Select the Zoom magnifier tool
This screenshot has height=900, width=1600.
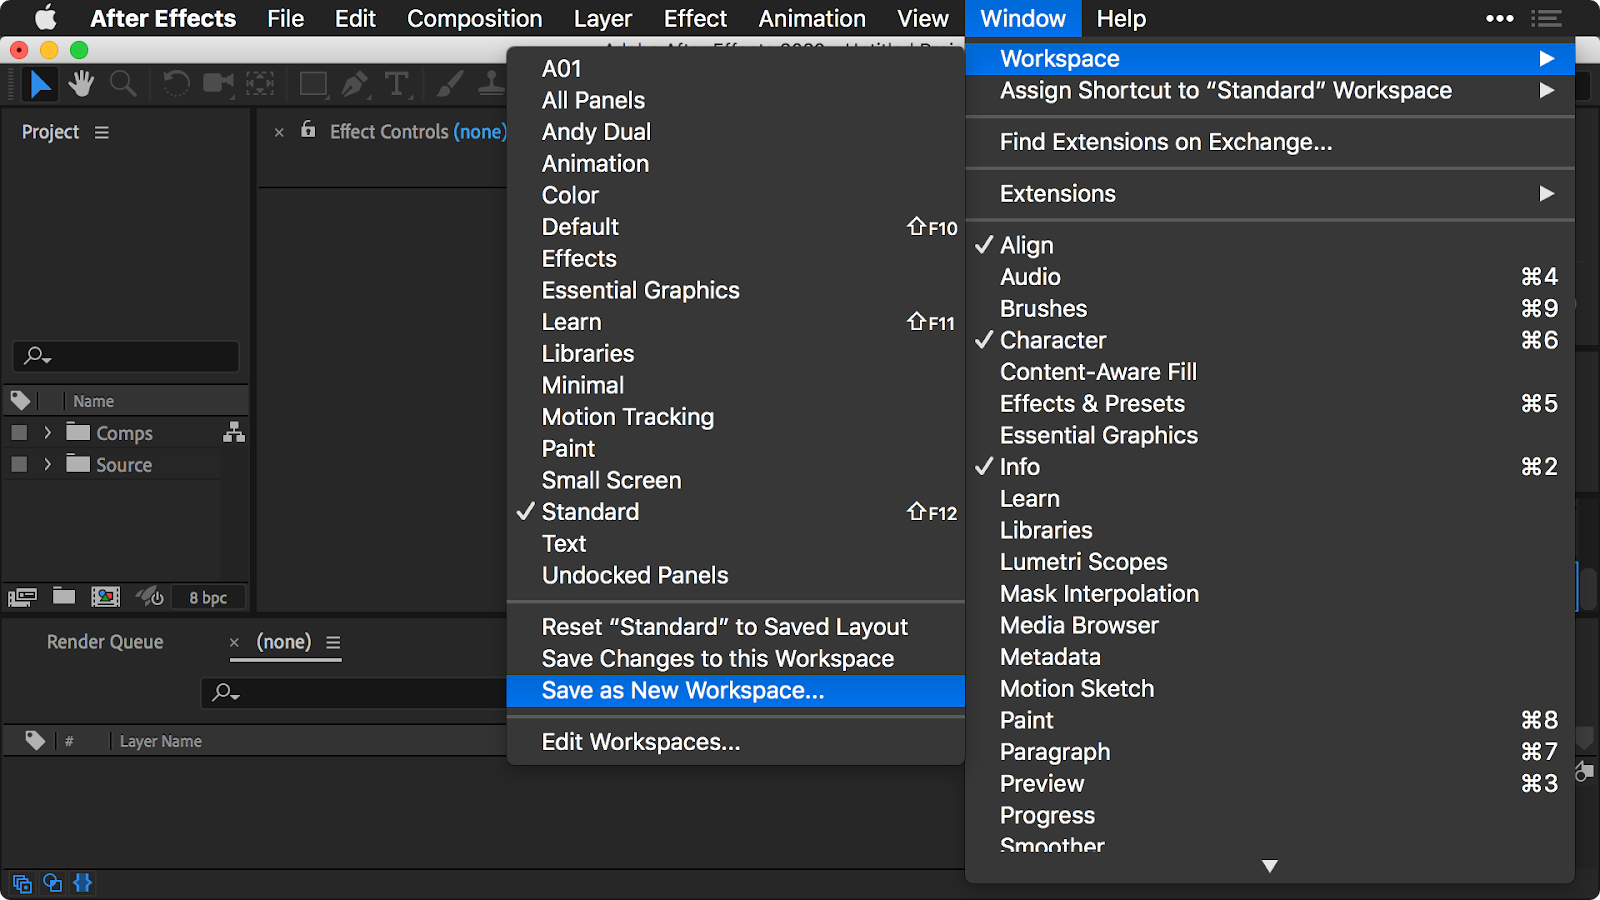[123, 85]
